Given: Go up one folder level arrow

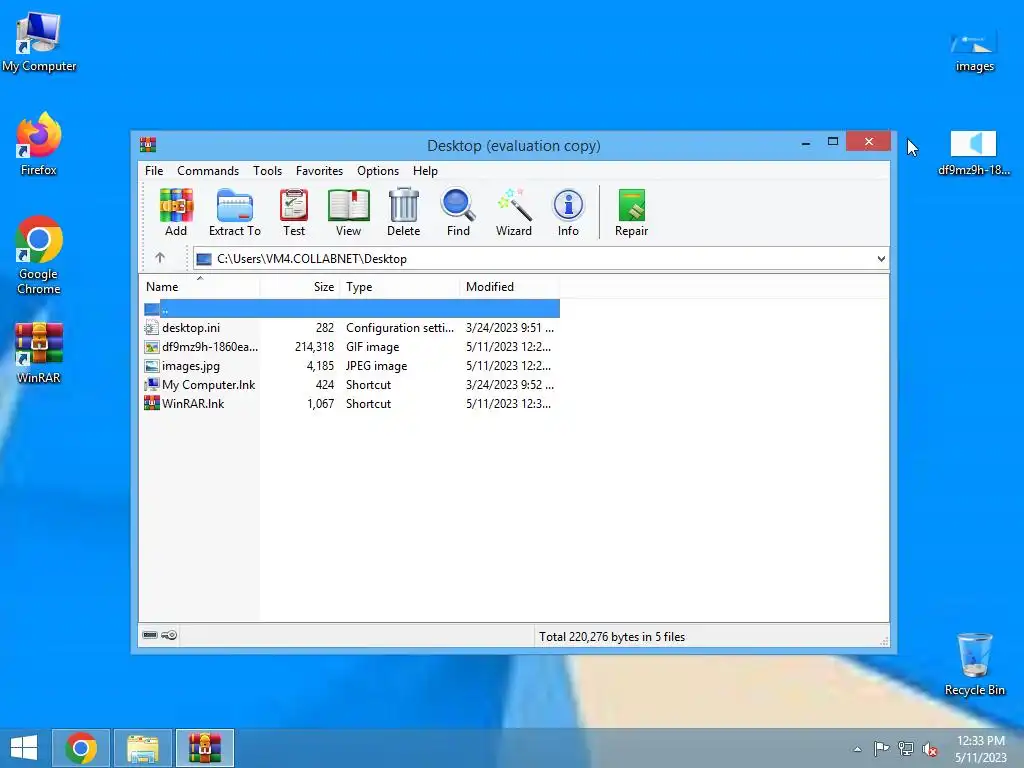Looking at the screenshot, I should (160, 258).
